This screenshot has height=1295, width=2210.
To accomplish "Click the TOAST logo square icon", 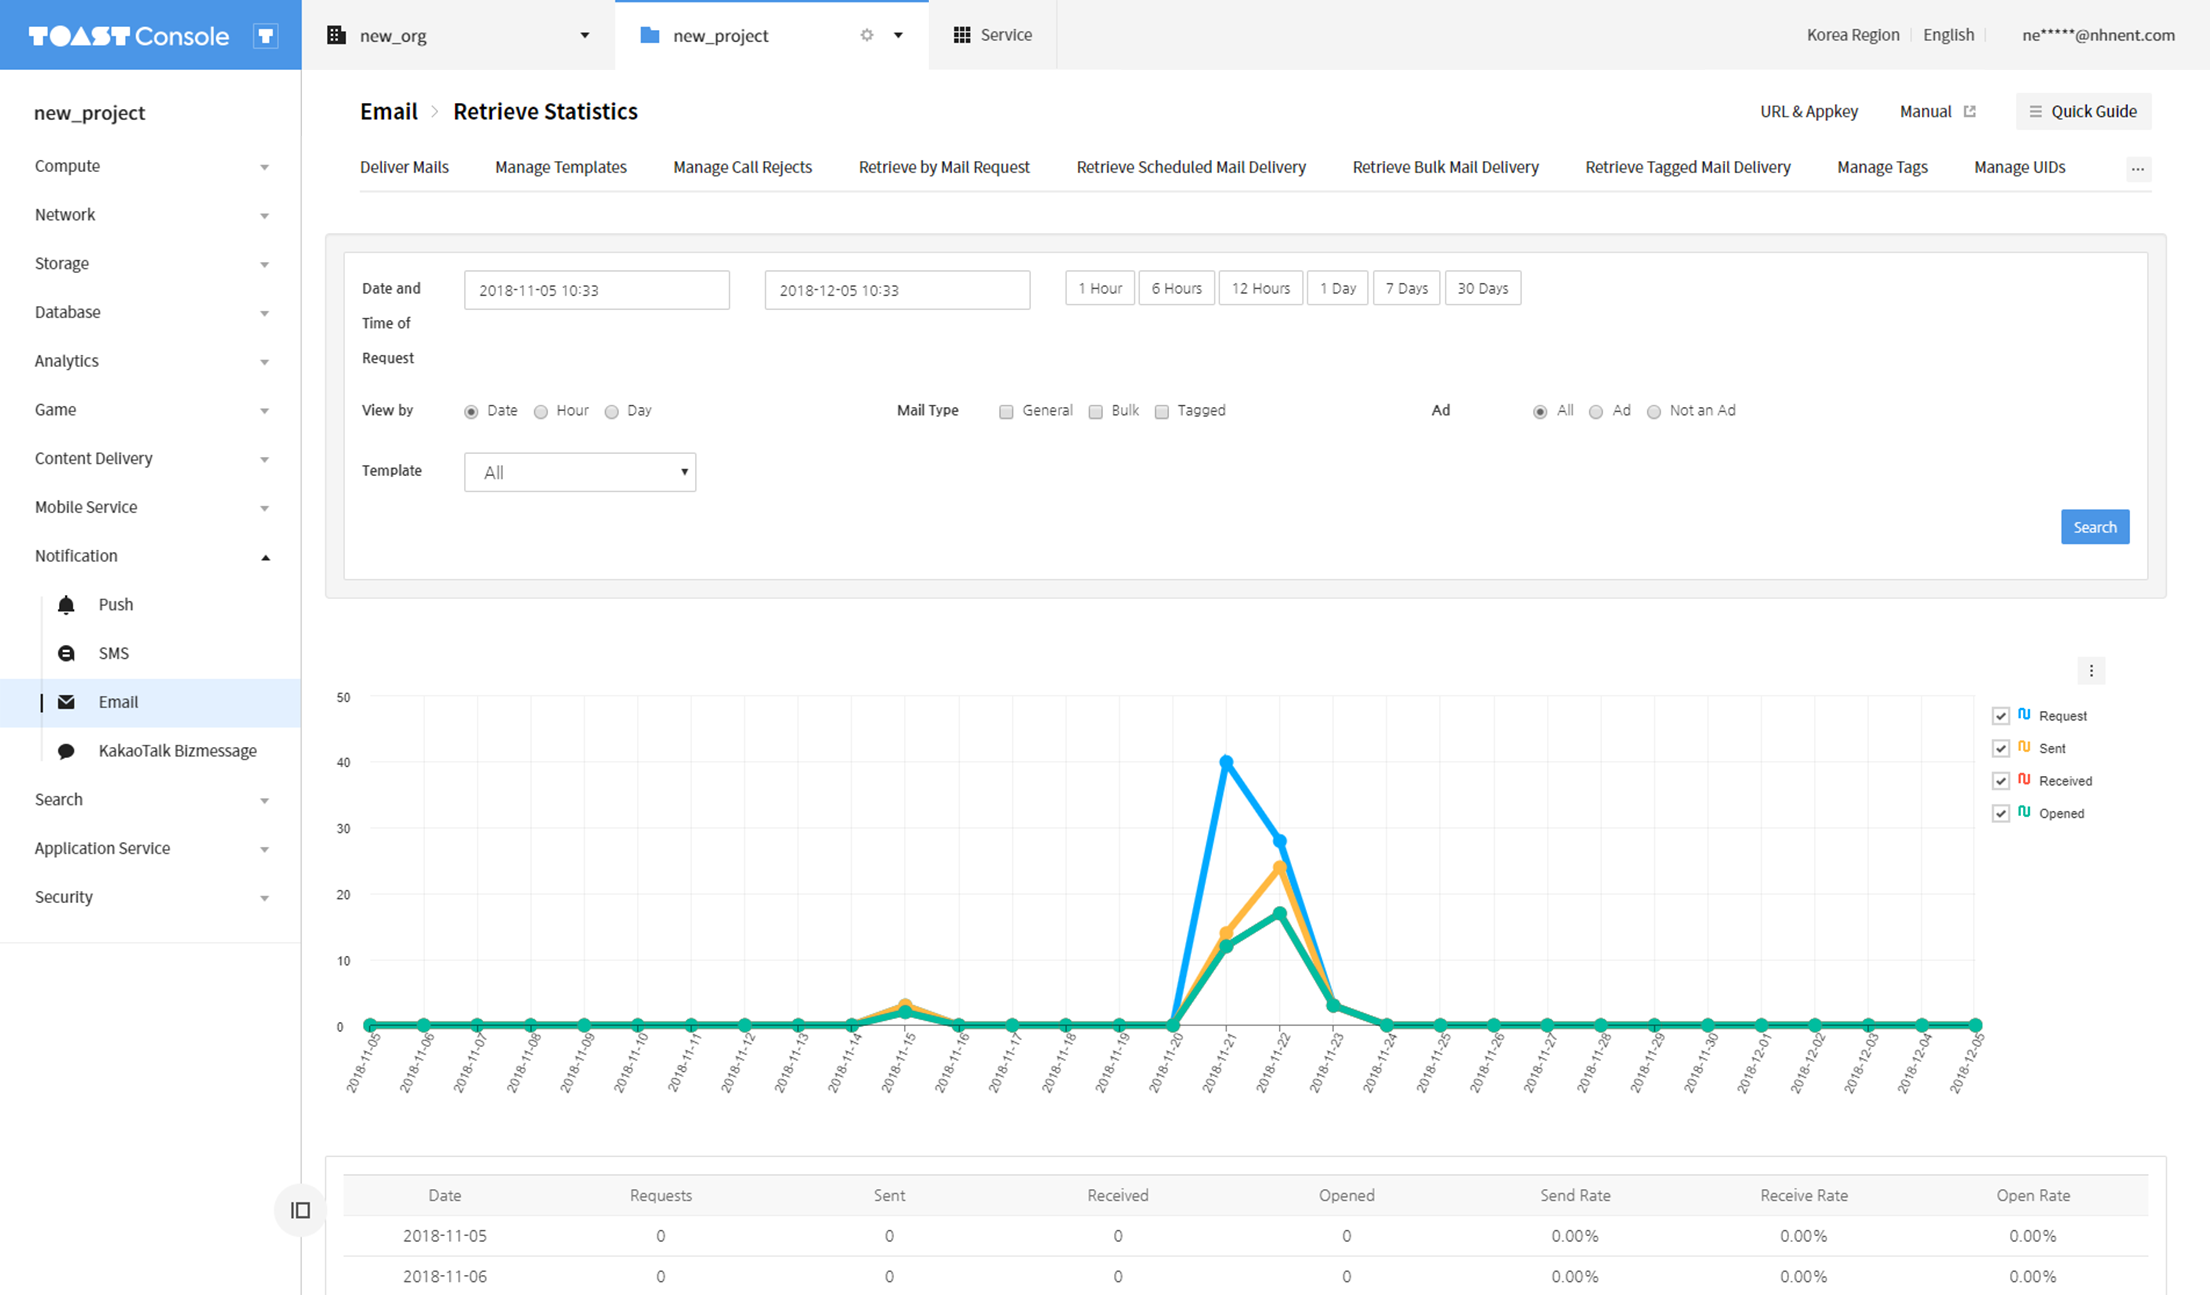I will (266, 36).
